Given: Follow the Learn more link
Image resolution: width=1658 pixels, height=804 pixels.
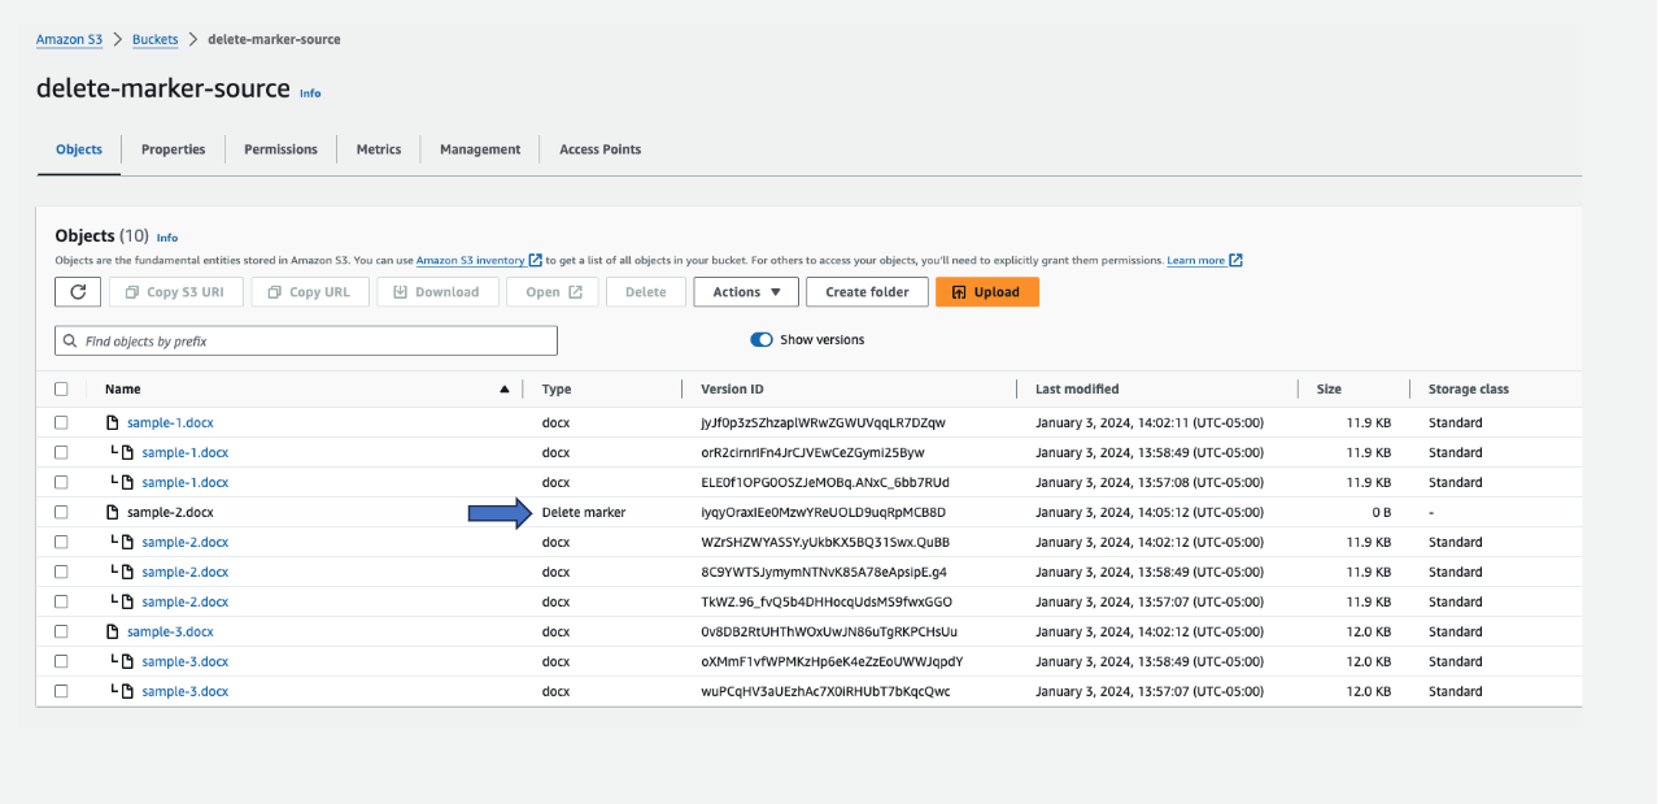Looking at the screenshot, I should coord(1204,260).
